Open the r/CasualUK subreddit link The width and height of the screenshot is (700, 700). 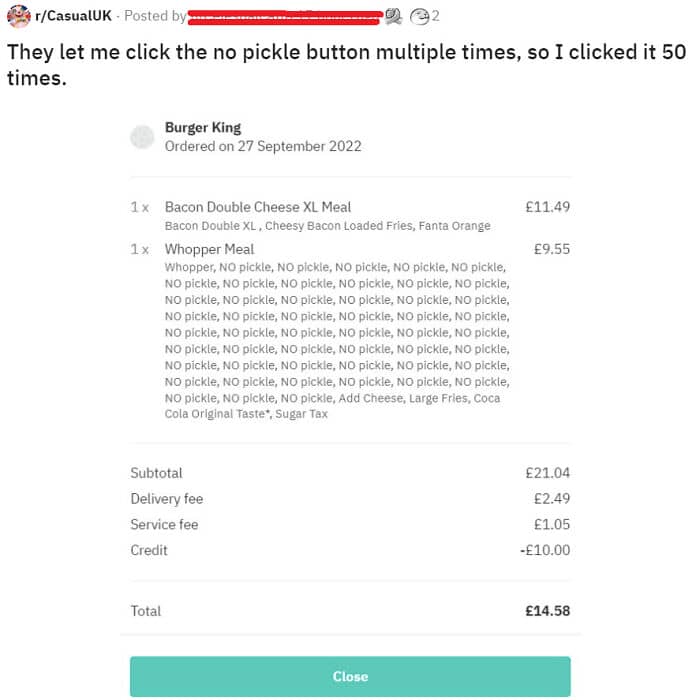[73, 16]
